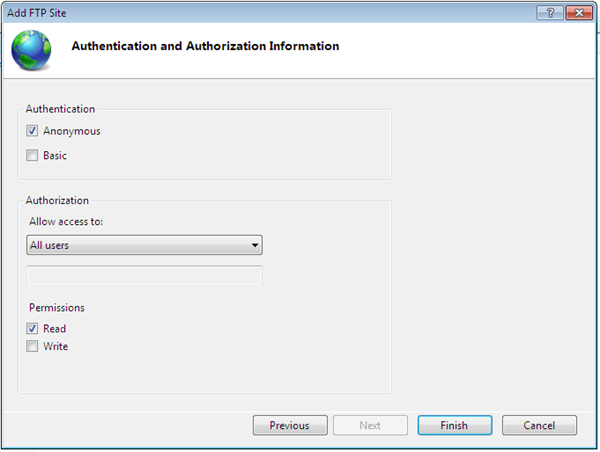Click the Authentication and Authorization Information heading
The height and width of the screenshot is (452, 600).
(205, 46)
